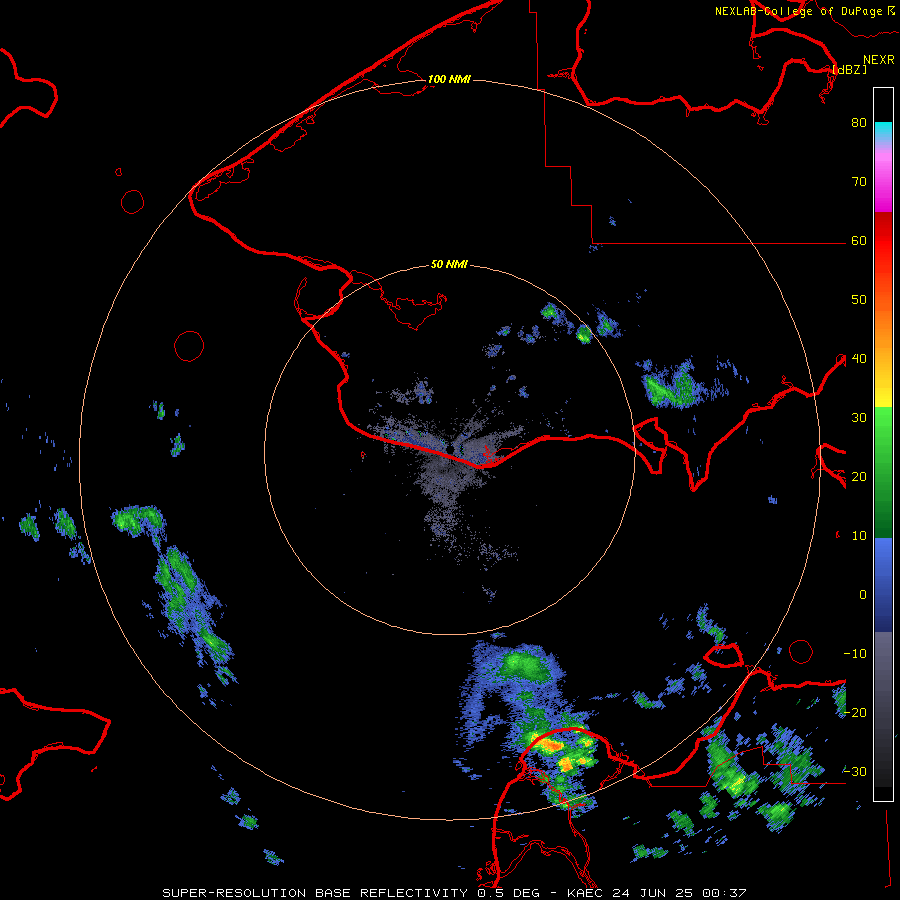900x900 pixels.
Task: Click the 0 value on dBZ scale
Action: (862, 595)
